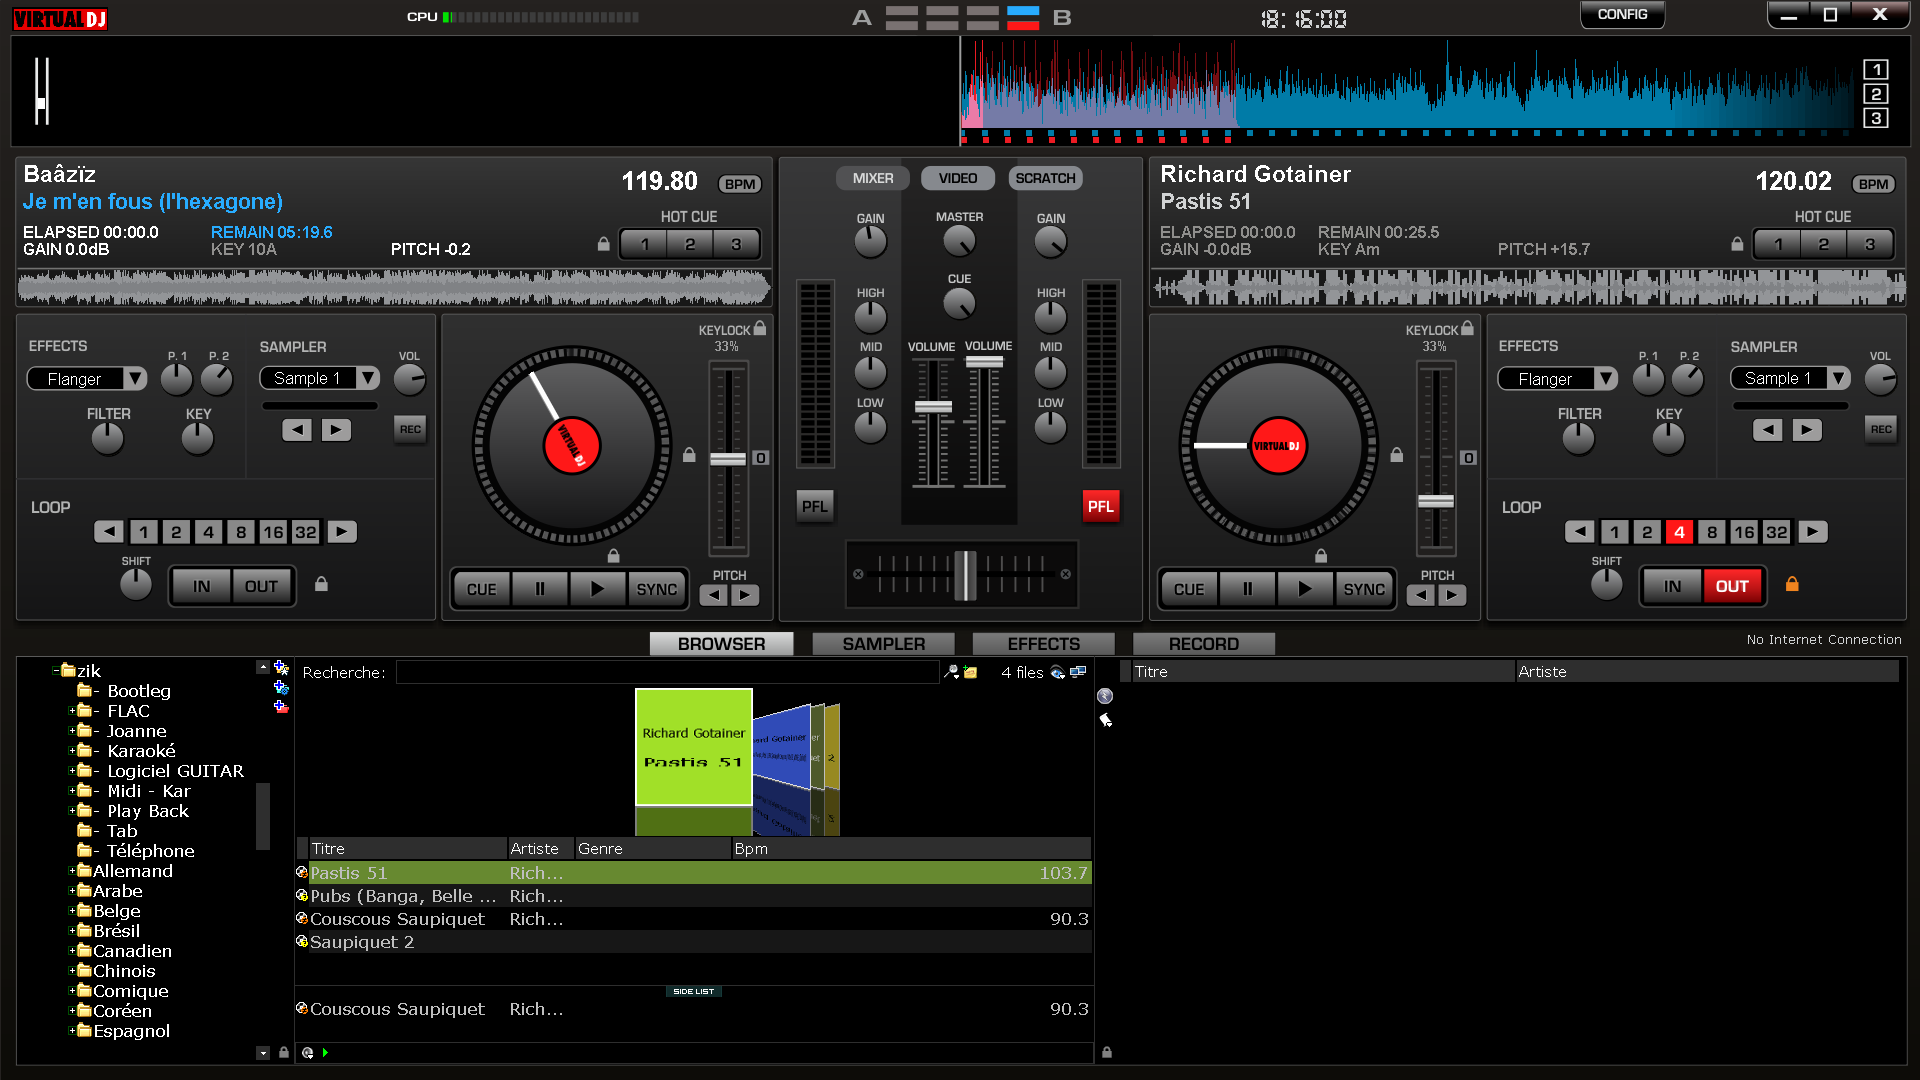Switch to the SAMPLER tab
The width and height of the screenshot is (1920, 1080).
click(x=884, y=644)
